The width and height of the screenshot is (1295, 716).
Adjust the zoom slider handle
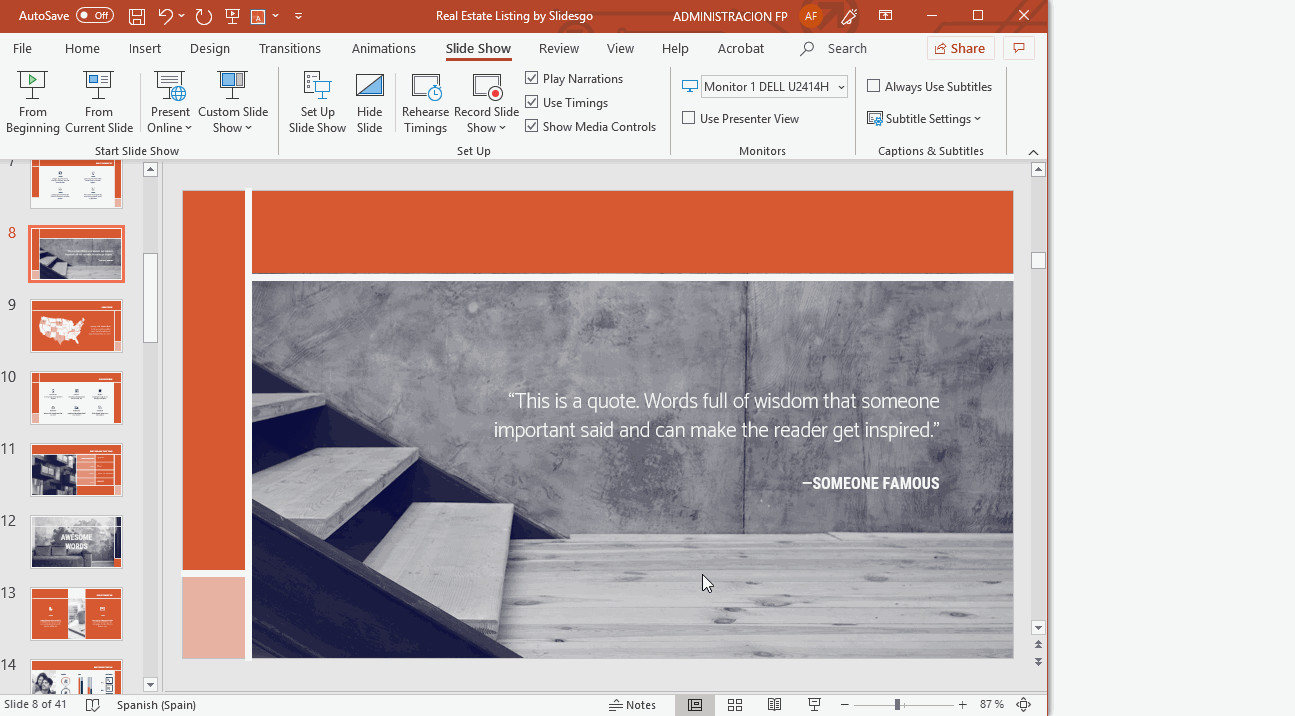898,705
